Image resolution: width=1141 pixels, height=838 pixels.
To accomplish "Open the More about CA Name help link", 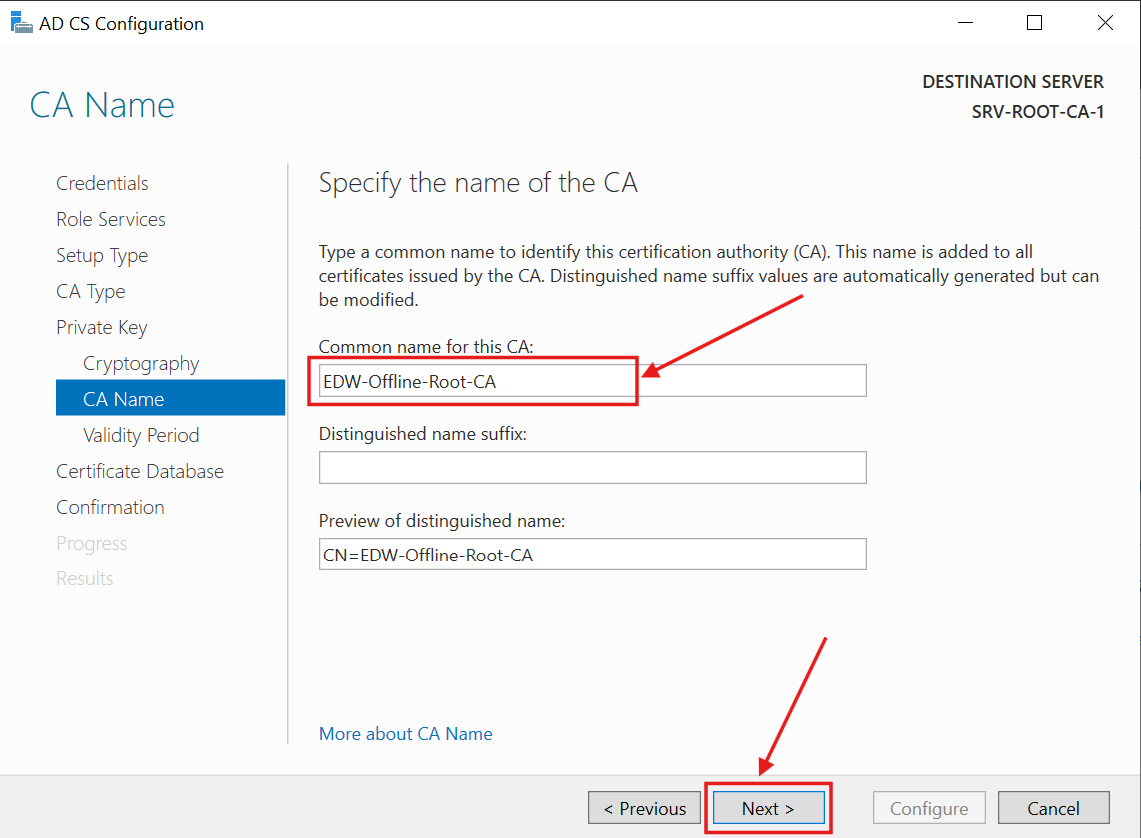I will pyautogui.click(x=405, y=733).
